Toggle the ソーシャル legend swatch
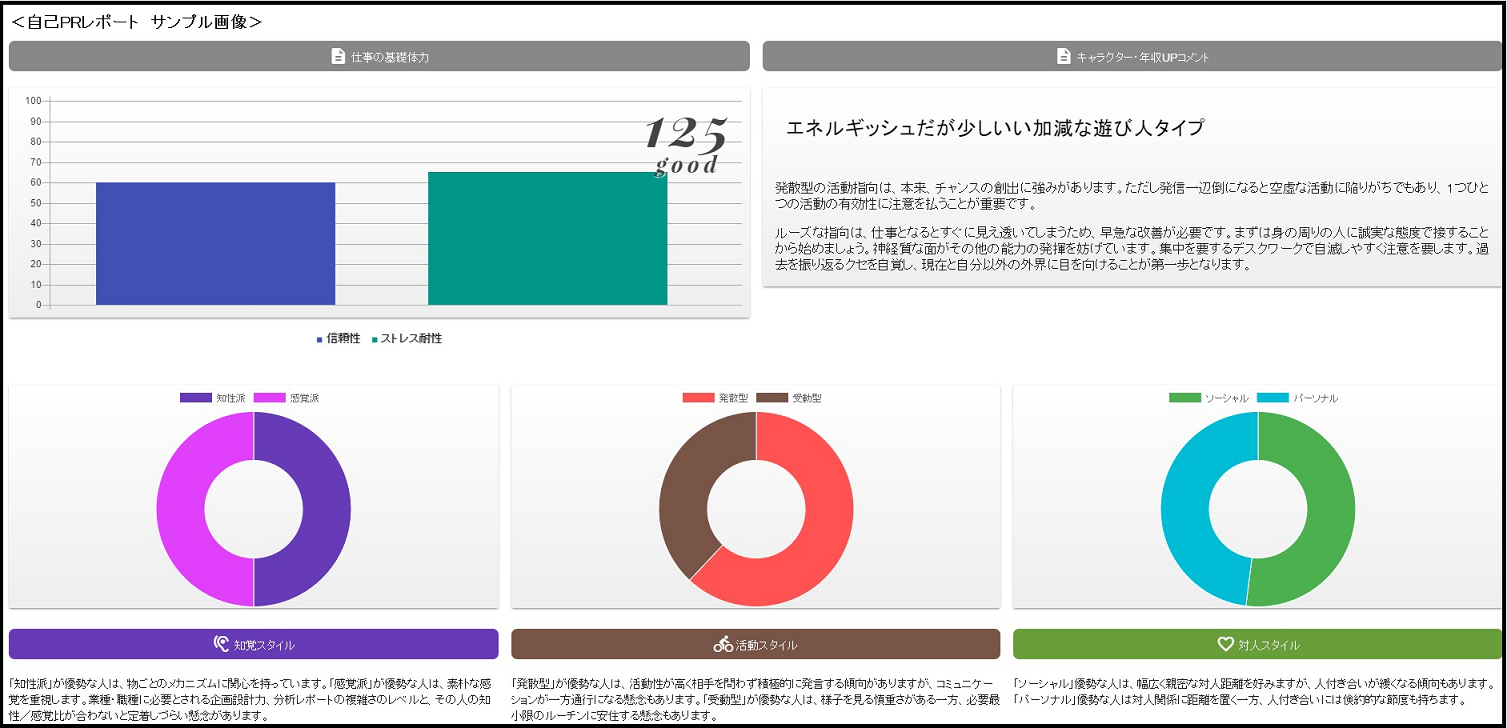The image size is (1507, 728). pyautogui.click(x=1185, y=398)
